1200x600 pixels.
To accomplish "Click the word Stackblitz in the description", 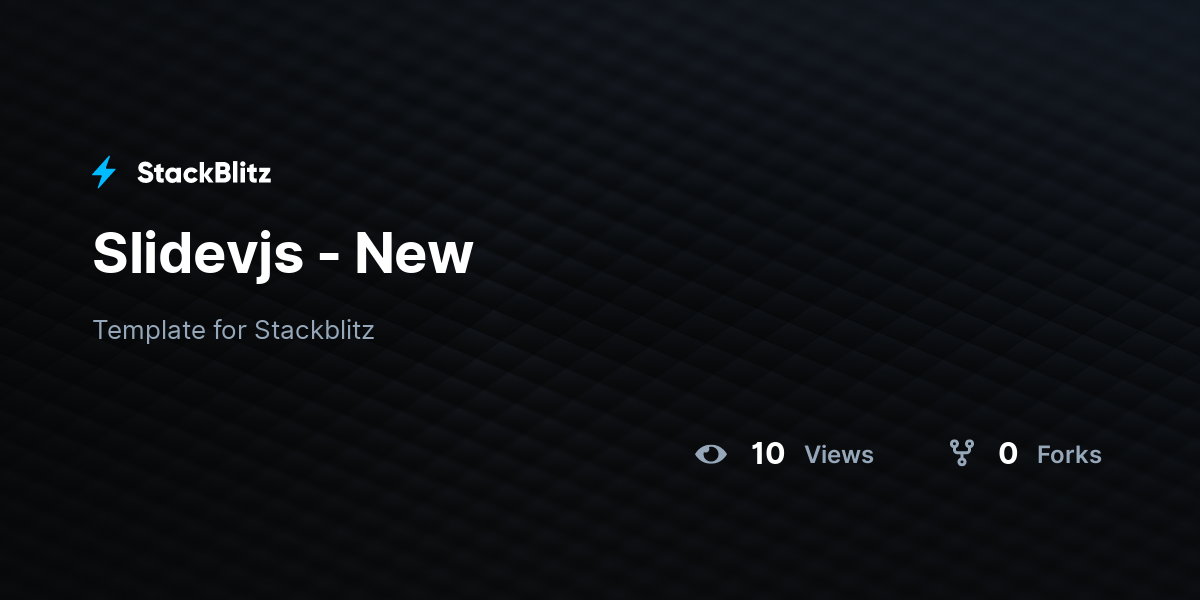I will pyautogui.click(x=315, y=329).
